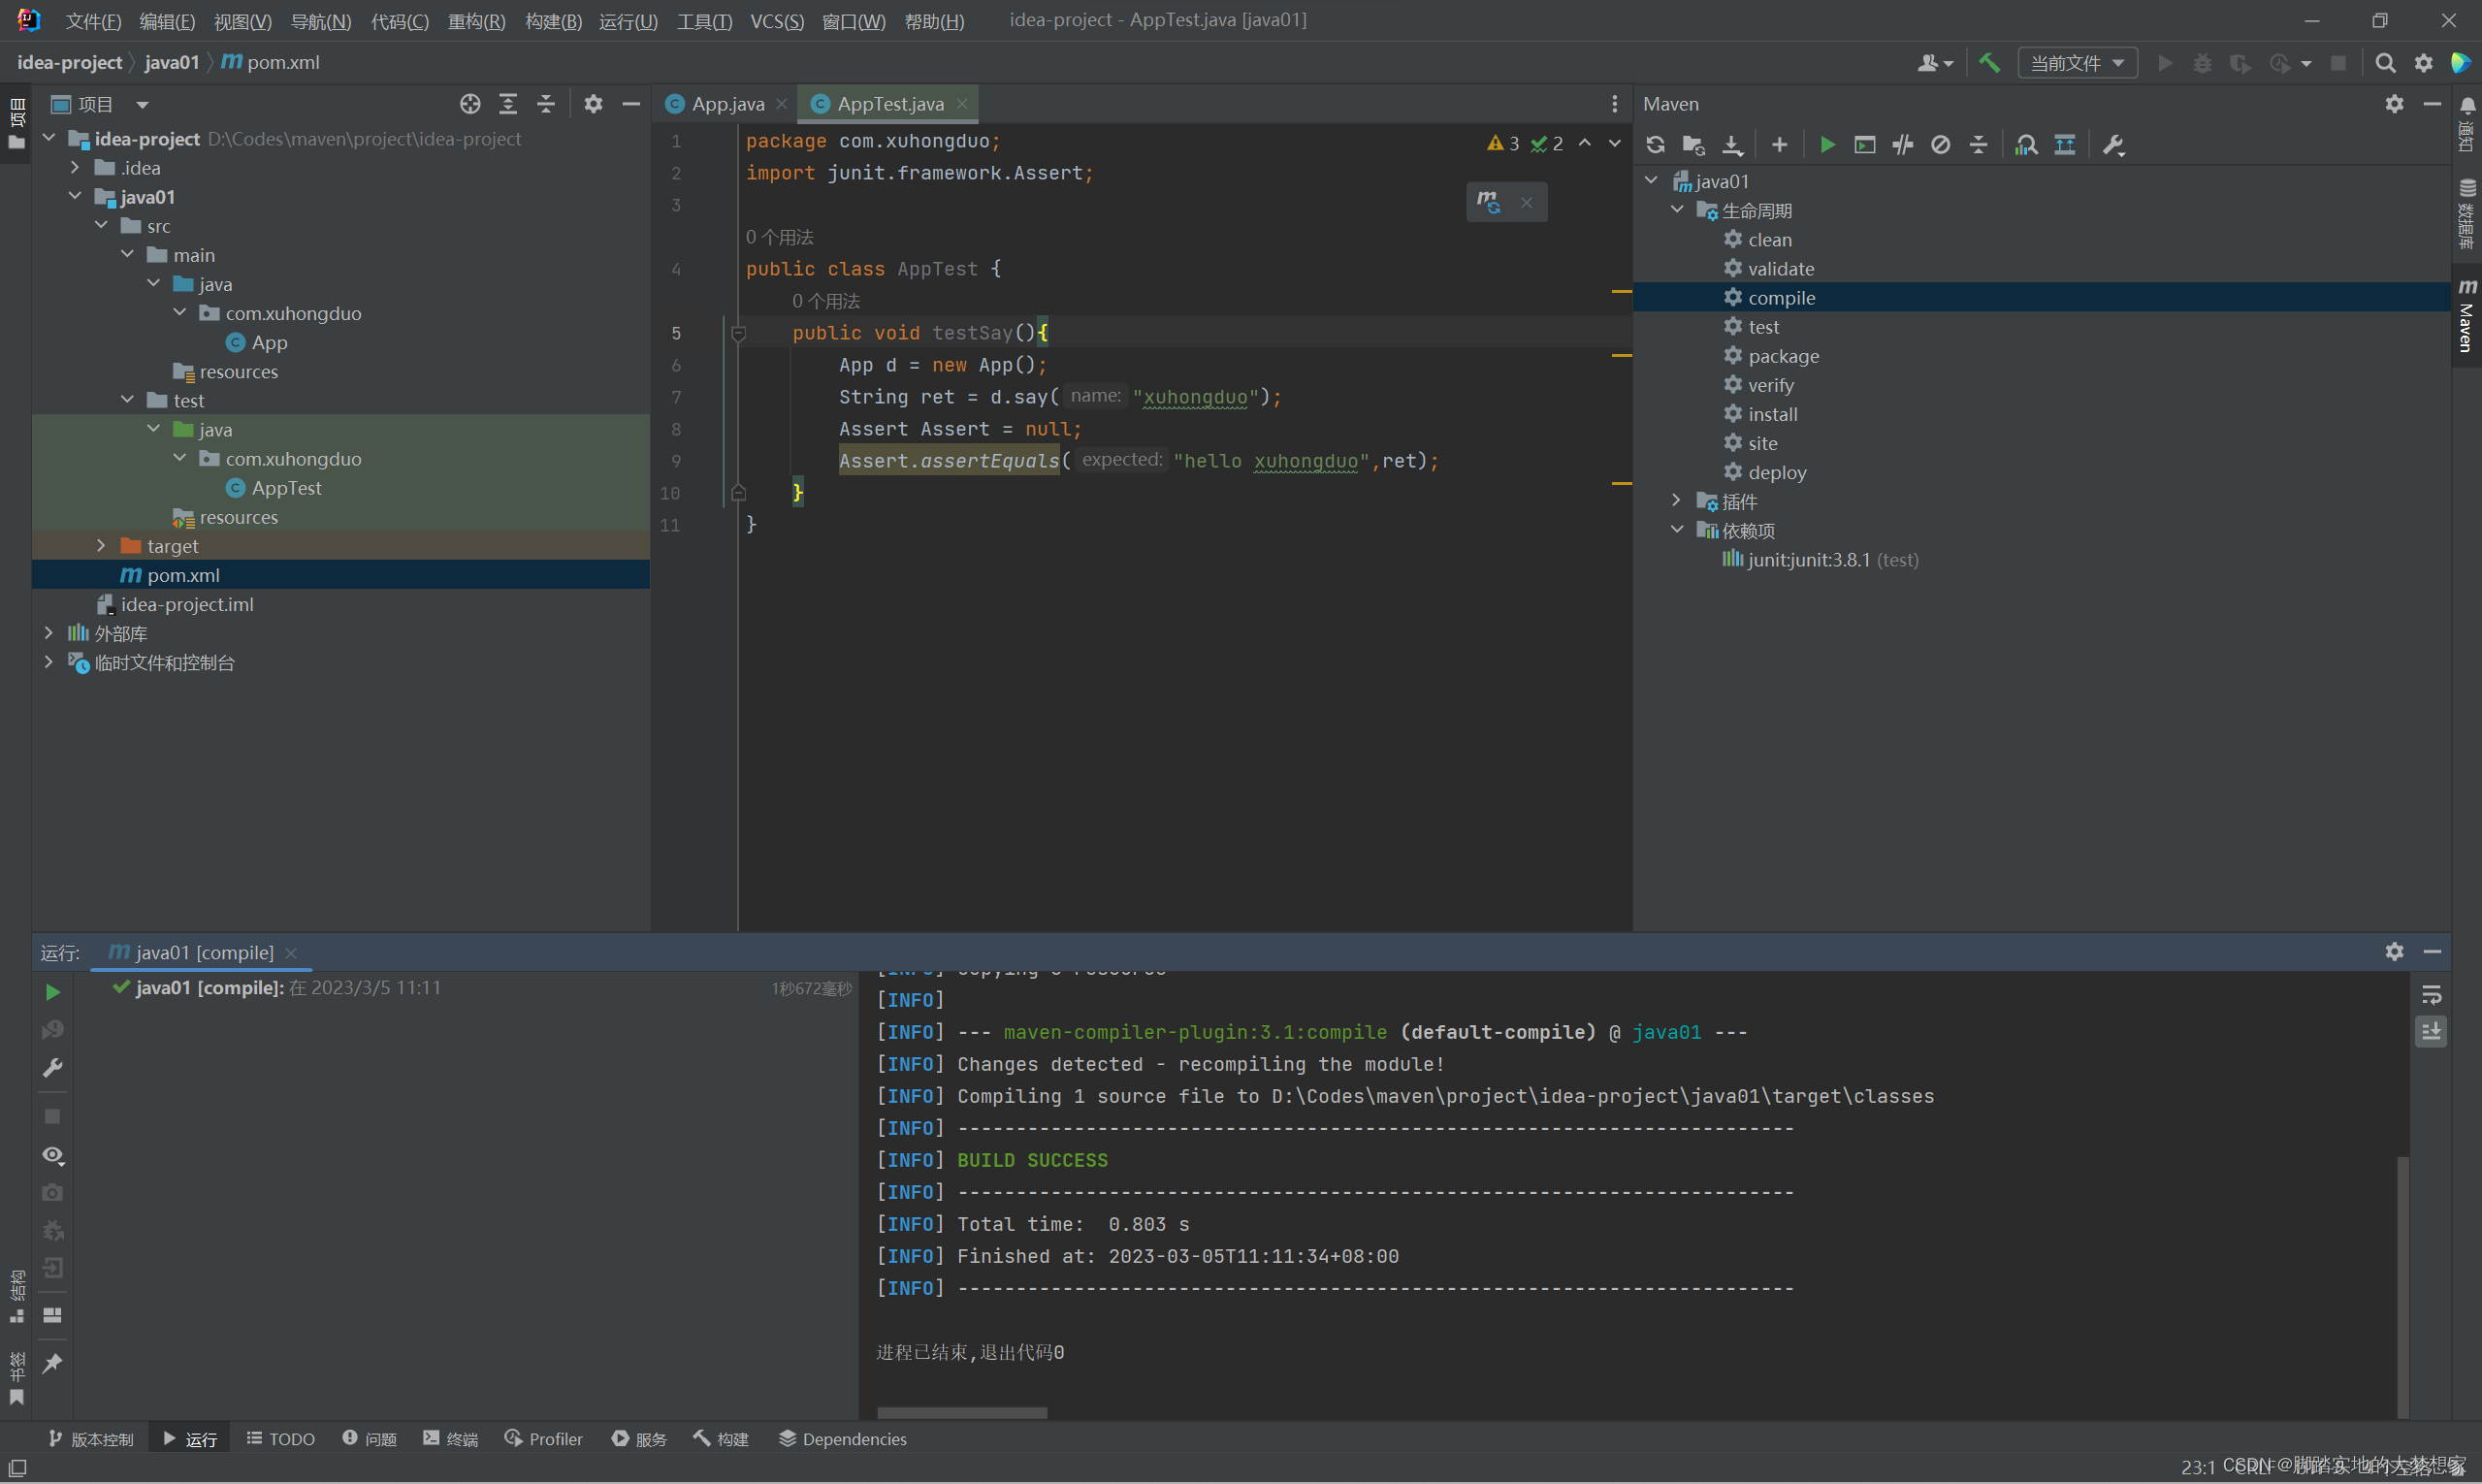Image resolution: width=2482 pixels, height=1484 pixels.
Task: Click console vertical scrollbar
Action: (2402, 1286)
